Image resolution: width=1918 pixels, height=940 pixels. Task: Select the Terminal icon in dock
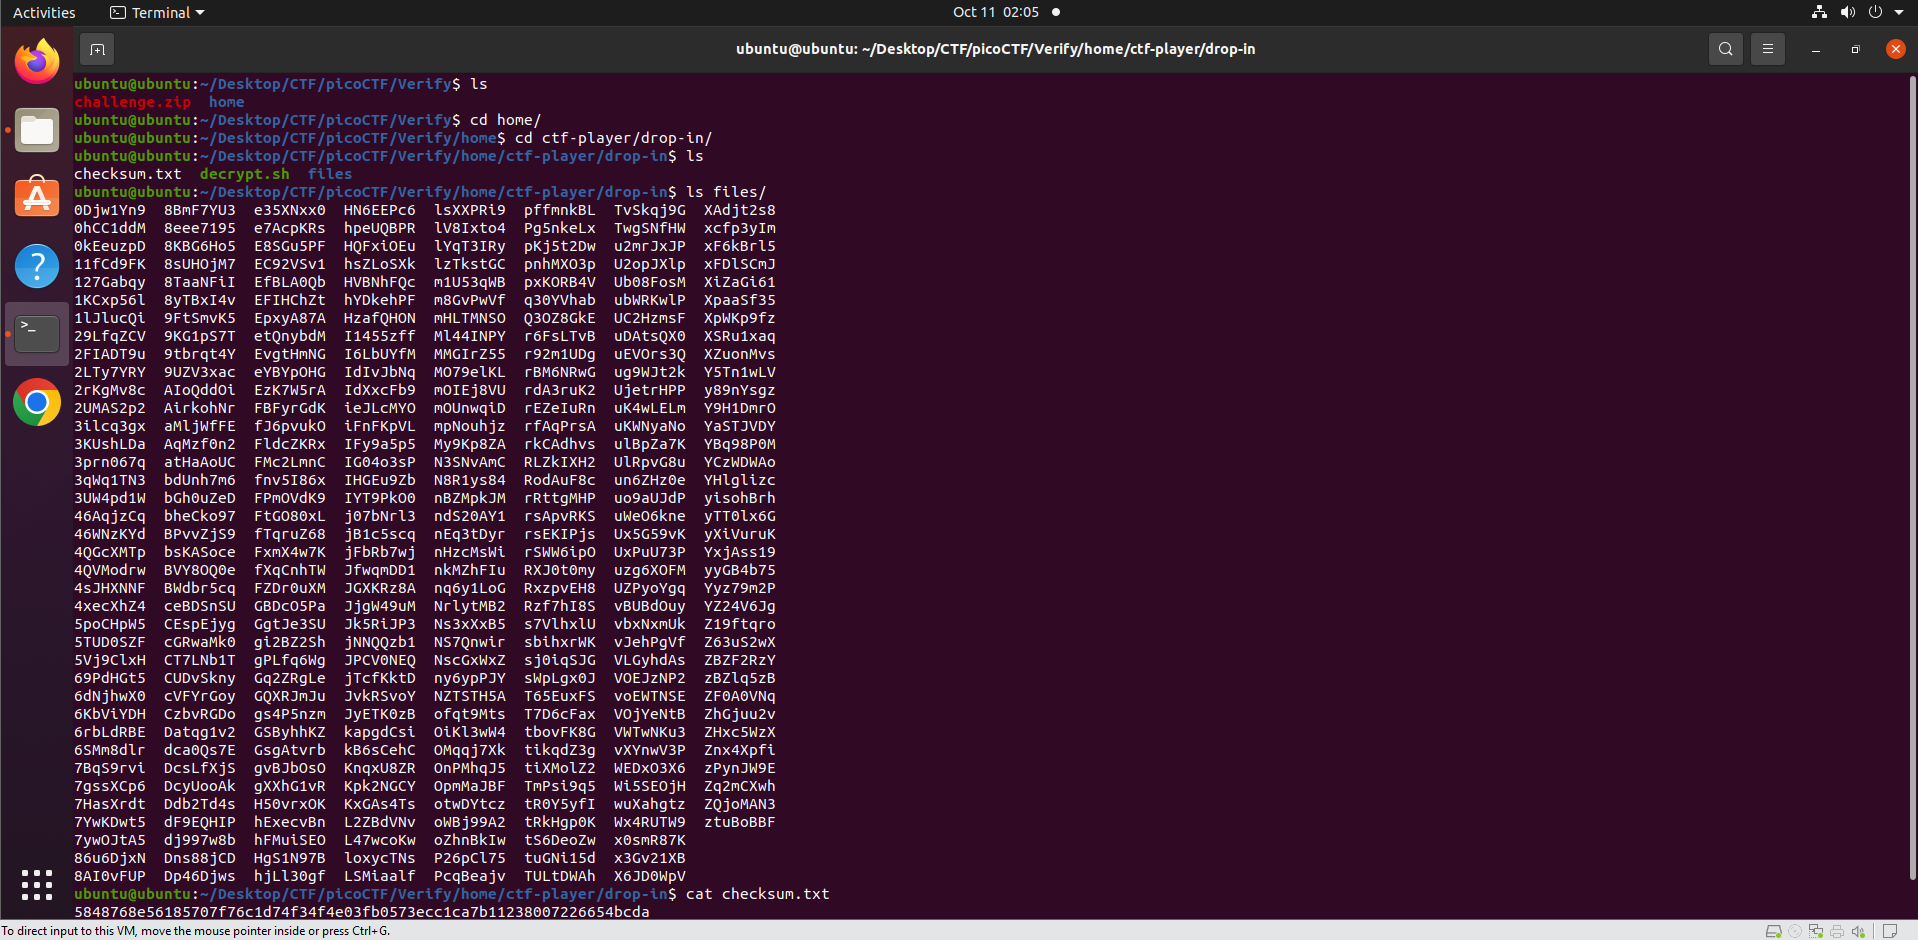pos(37,334)
